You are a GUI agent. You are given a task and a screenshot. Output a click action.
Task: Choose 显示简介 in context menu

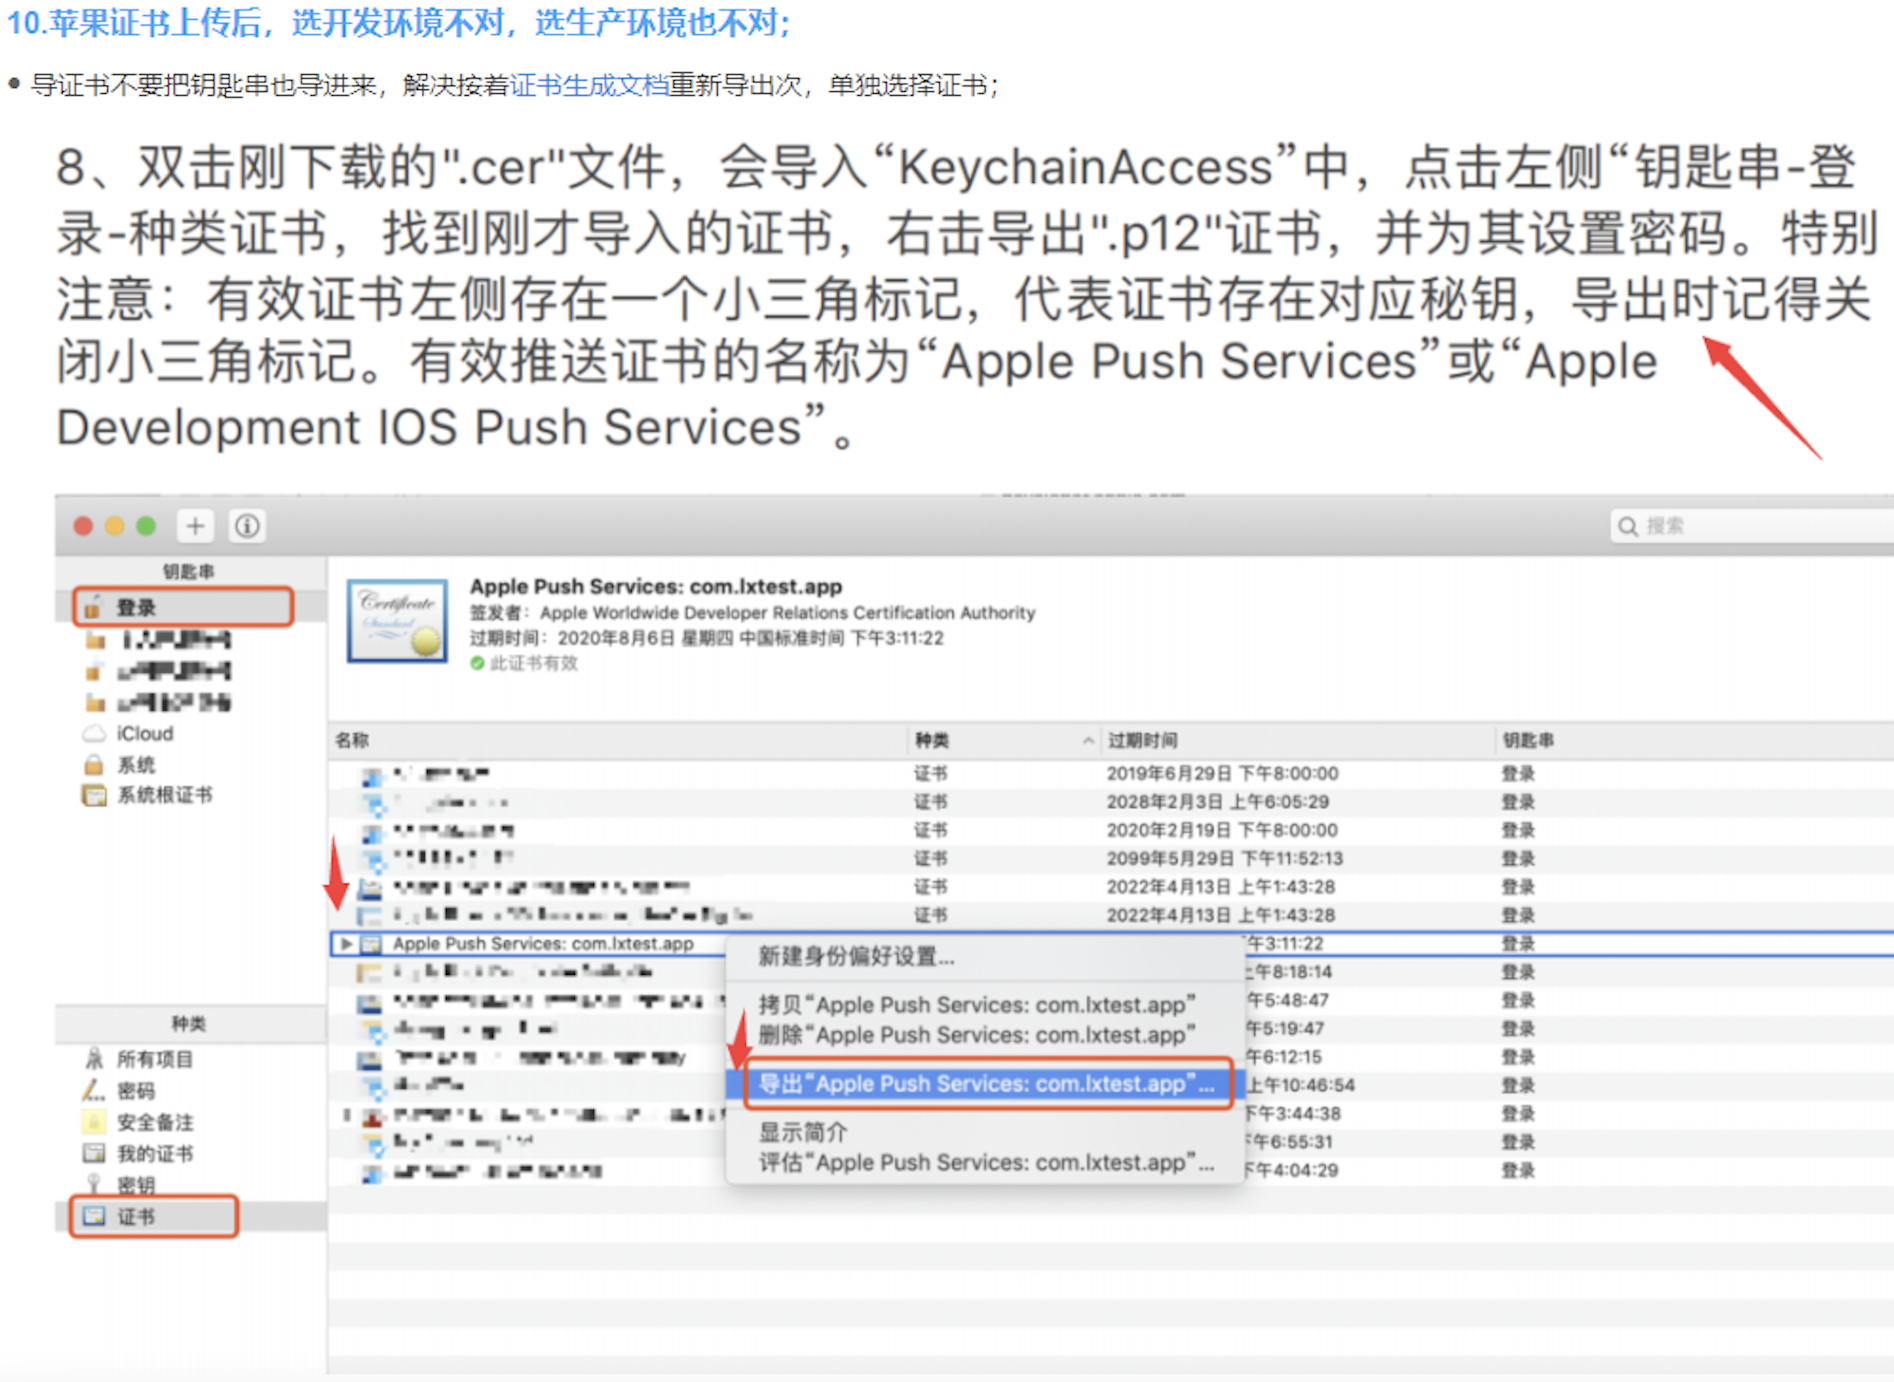802,1132
